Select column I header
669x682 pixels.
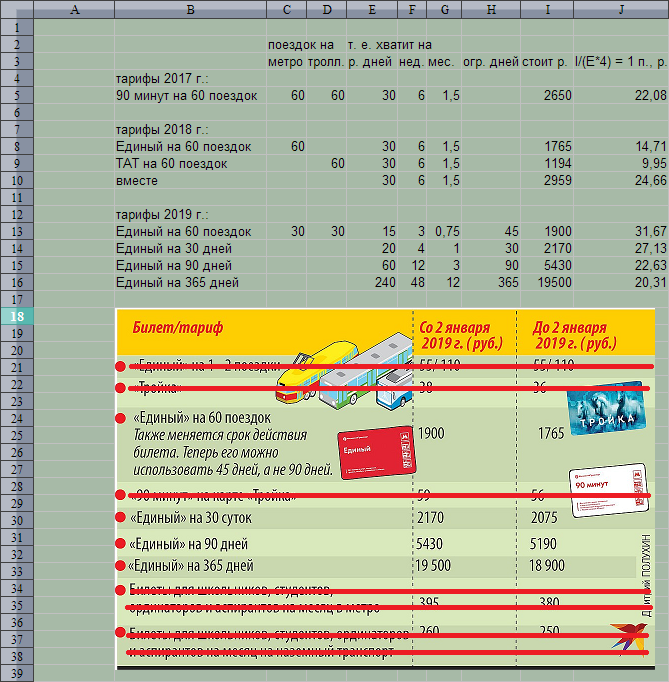click(547, 9)
